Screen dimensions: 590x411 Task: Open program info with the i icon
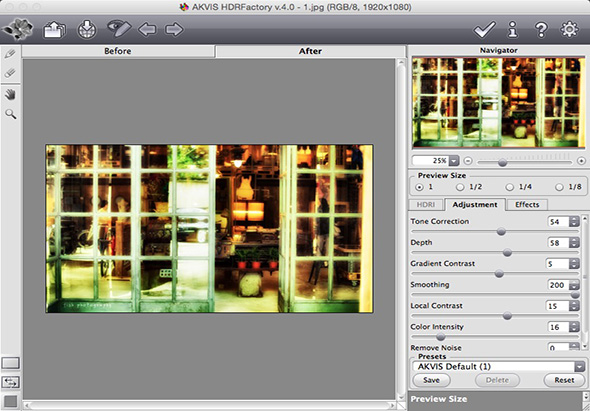(x=512, y=29)
